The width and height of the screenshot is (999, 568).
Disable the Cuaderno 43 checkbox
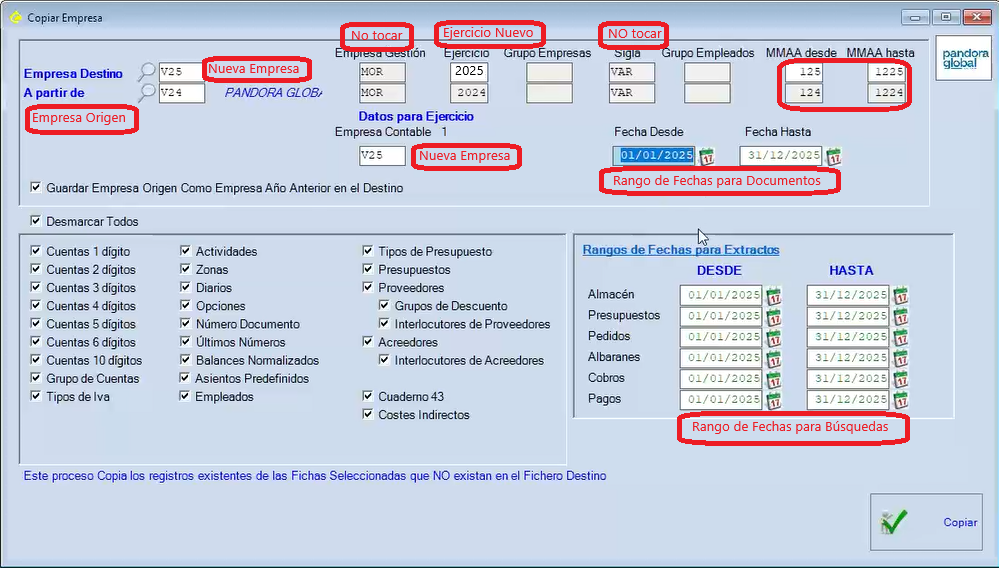tap(369, 397)
